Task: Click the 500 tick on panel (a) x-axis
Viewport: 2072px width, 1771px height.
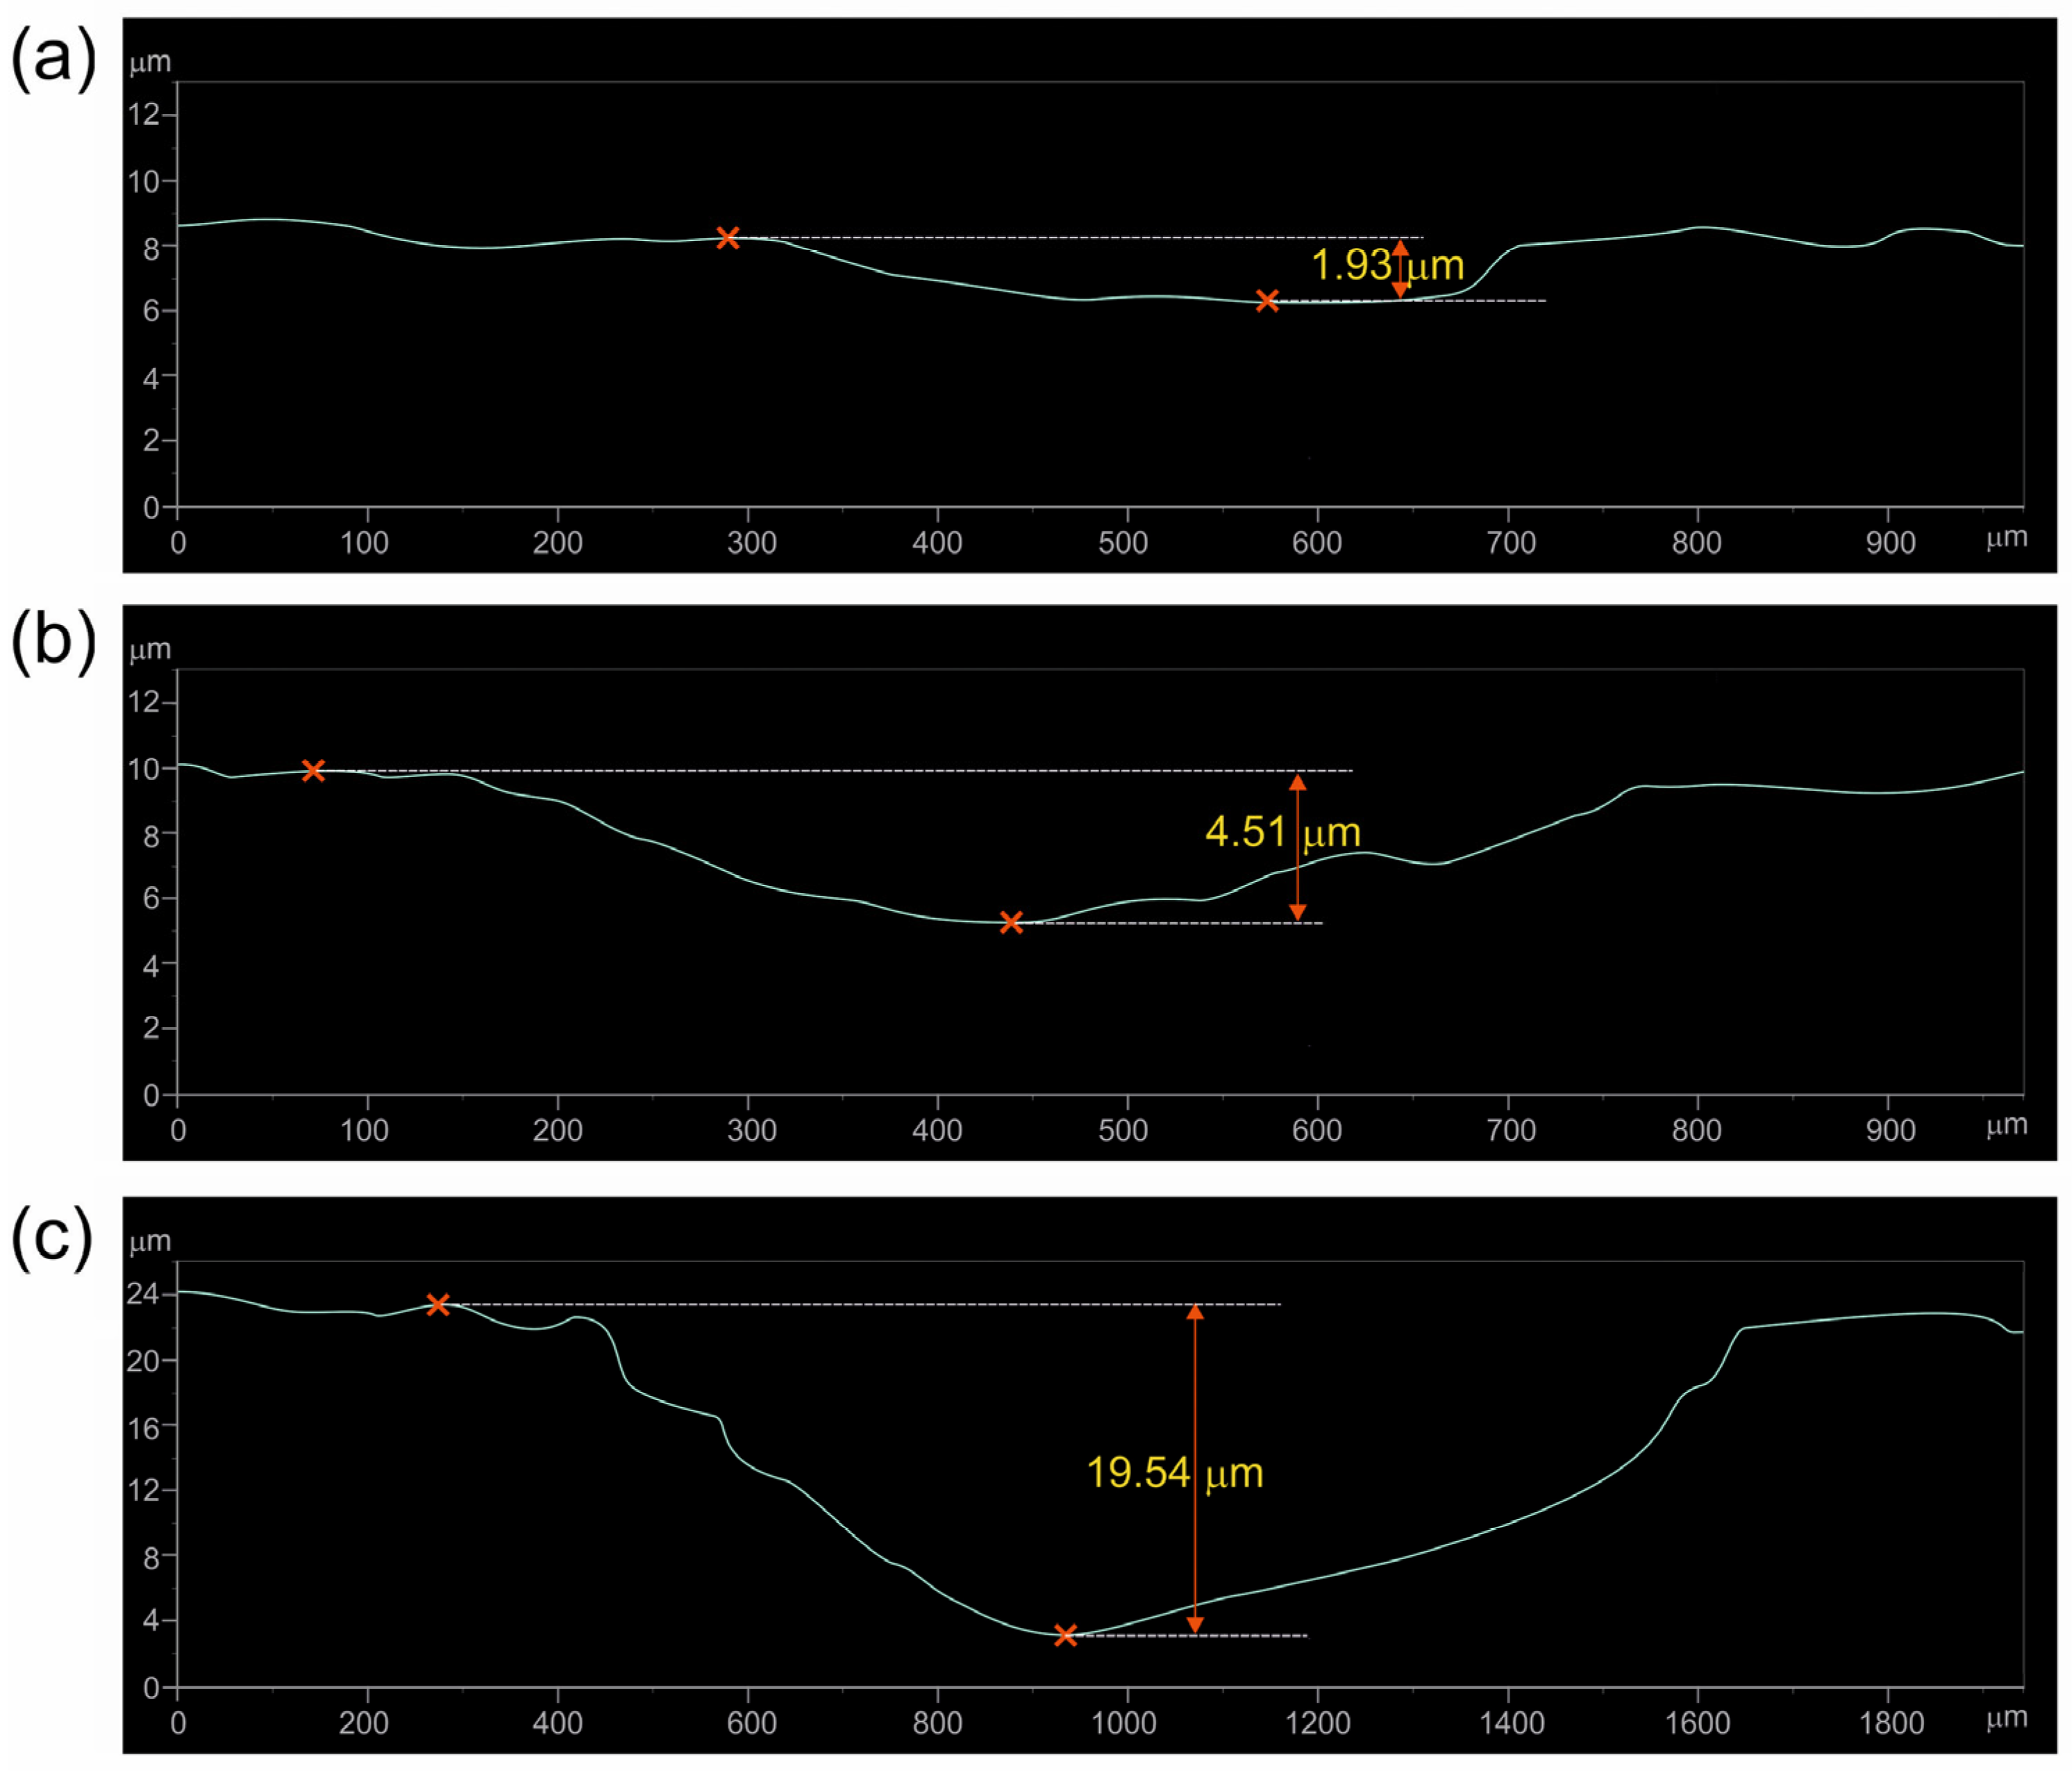Action: pyautogui.click(x=1123, y=543)
